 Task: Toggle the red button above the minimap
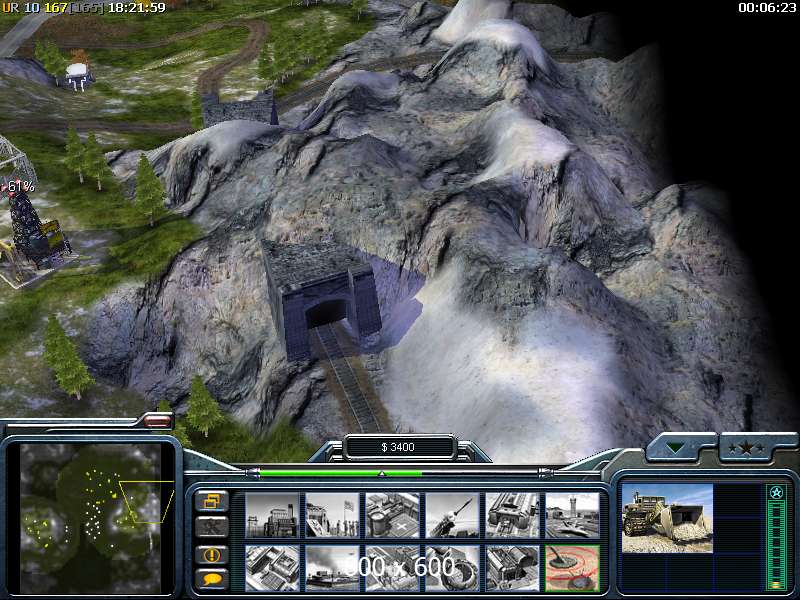[158, 420]
